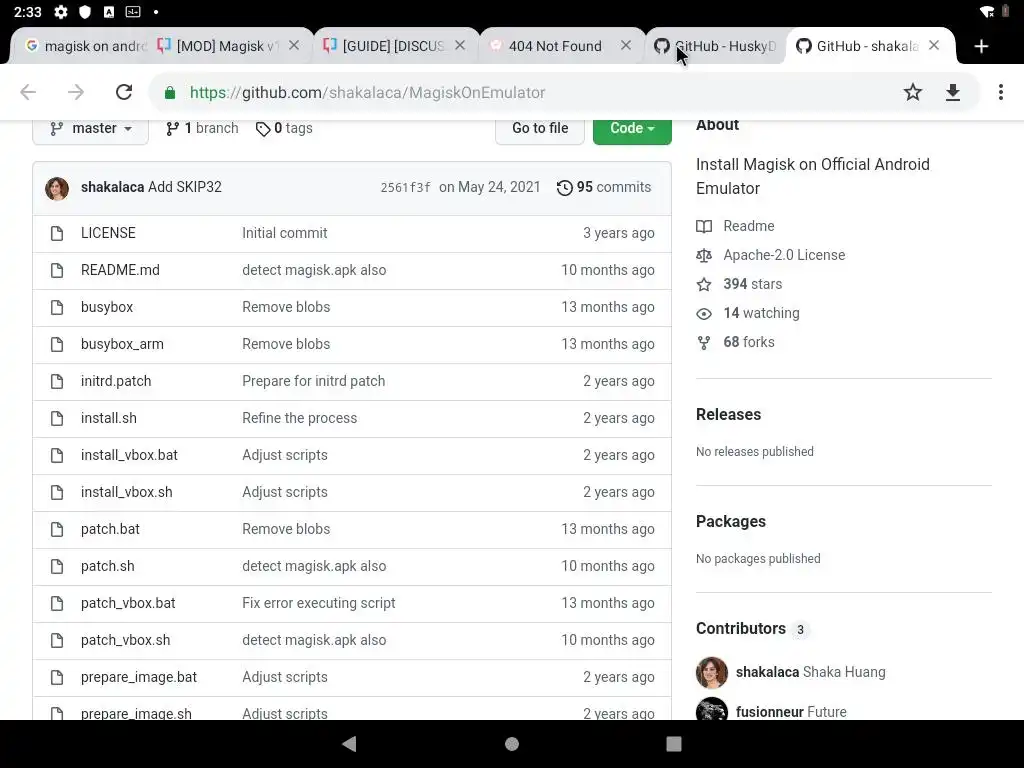Open commit hash 2561f3f

[406, 187]
